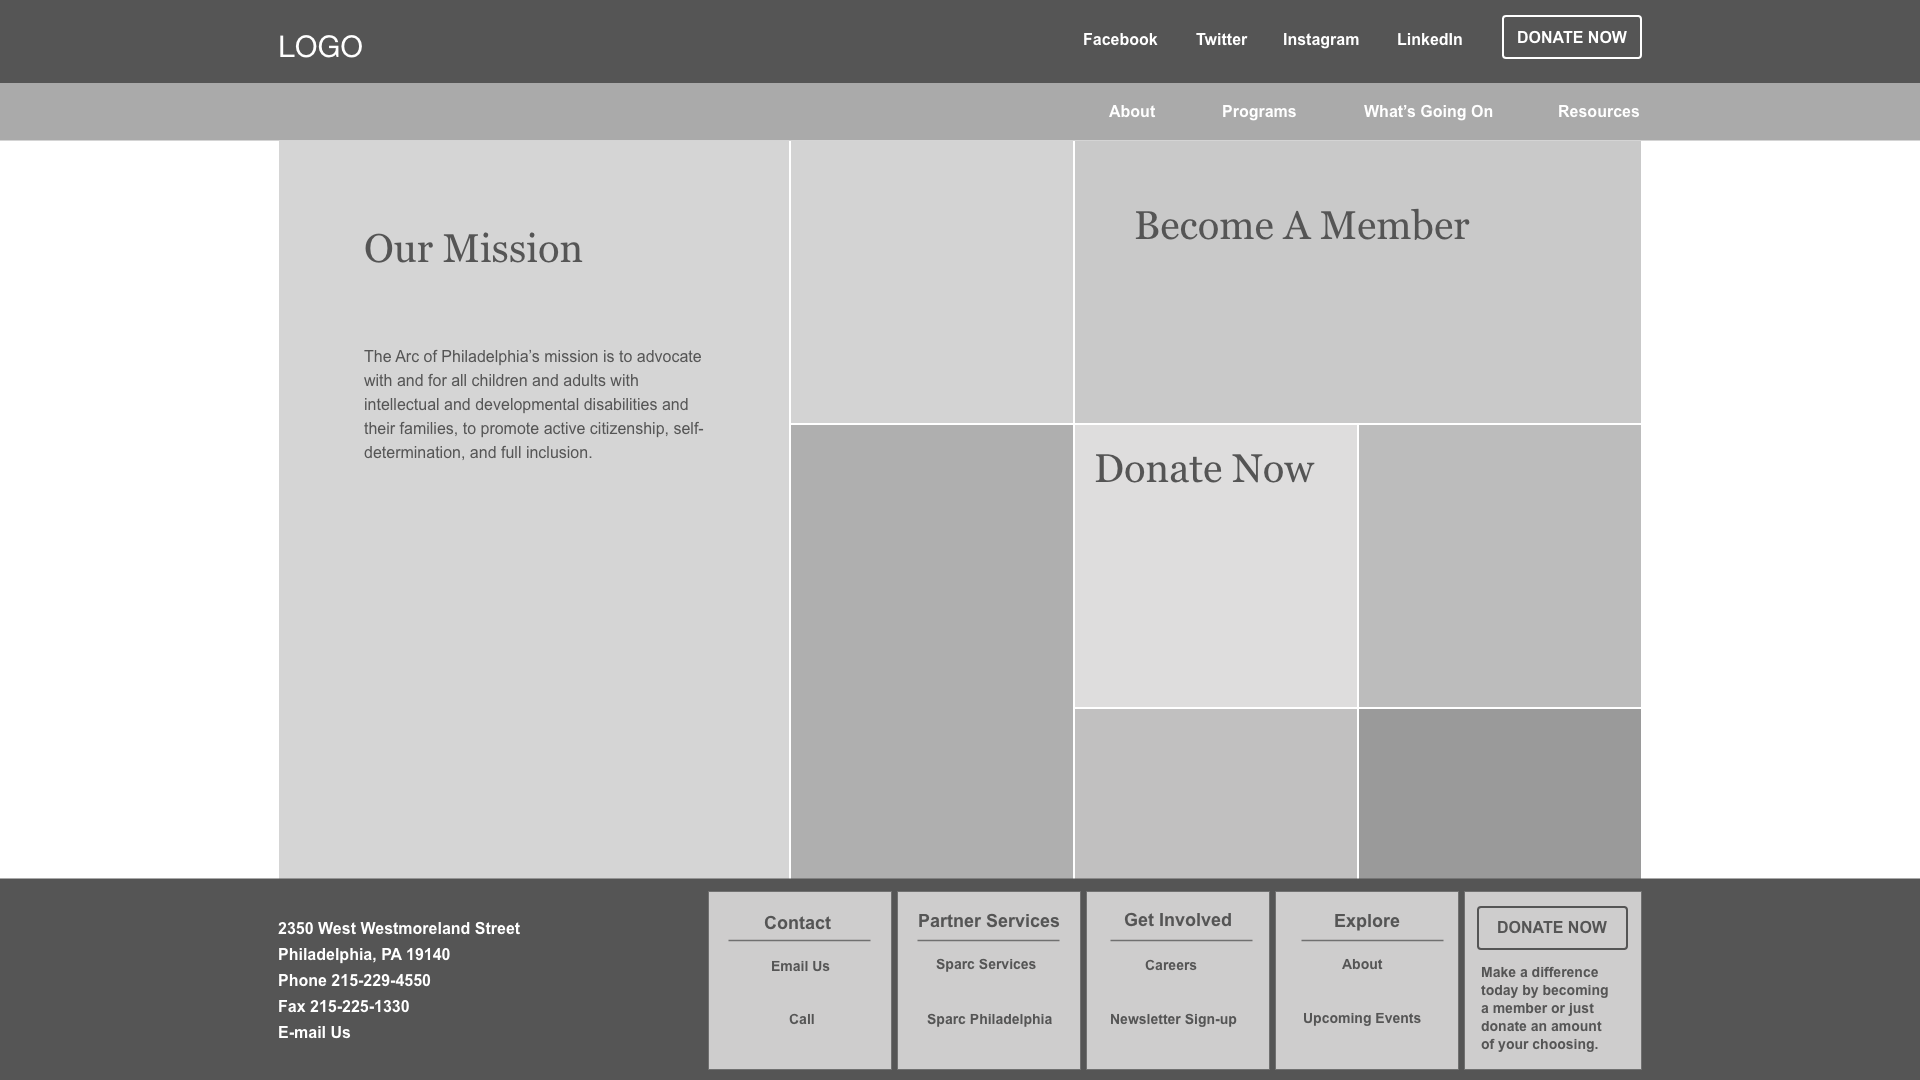The width and height of the screenshot is (1920, 1080).
Task: Click the Donate Now tile heading
Action: click(x=1203, y=470)
